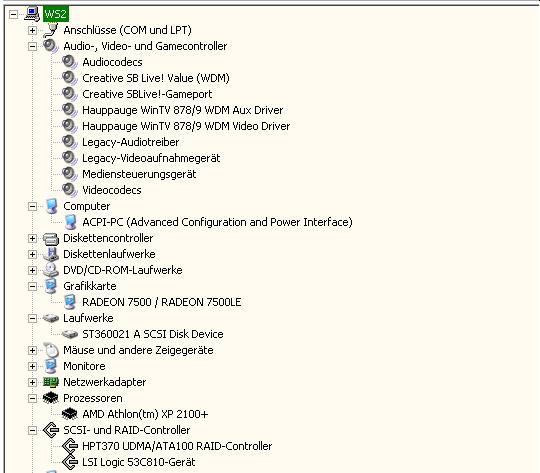Select the ACPI-PC computer entry
Screen dimensions: 540x473
217,222
